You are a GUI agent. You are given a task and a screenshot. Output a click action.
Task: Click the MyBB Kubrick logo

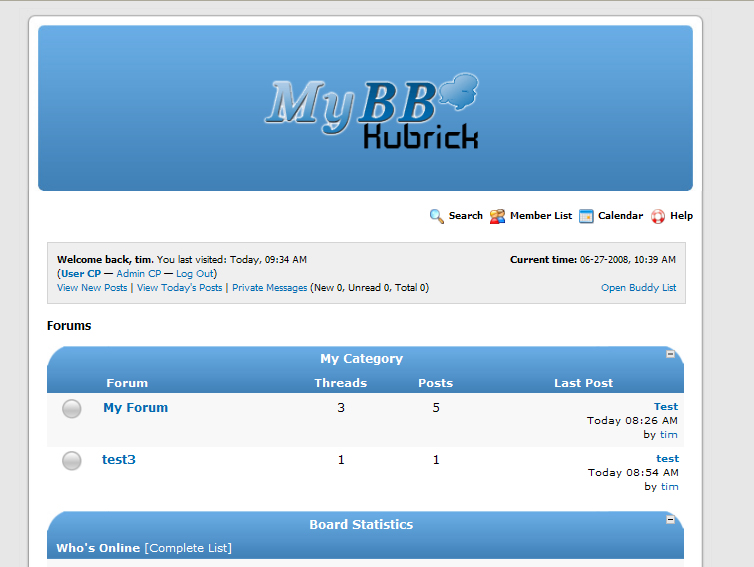371,111
